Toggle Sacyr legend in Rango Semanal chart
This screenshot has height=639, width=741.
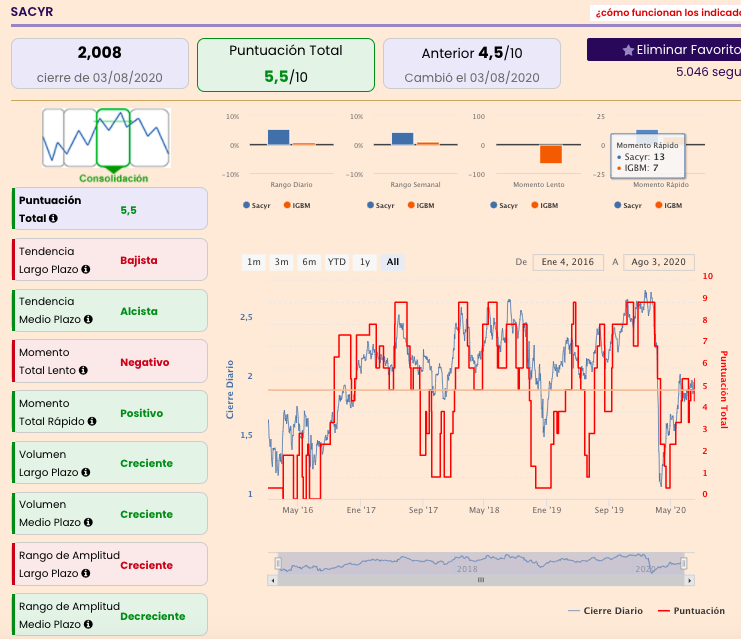pyautogui.click(x=380, y=205)
